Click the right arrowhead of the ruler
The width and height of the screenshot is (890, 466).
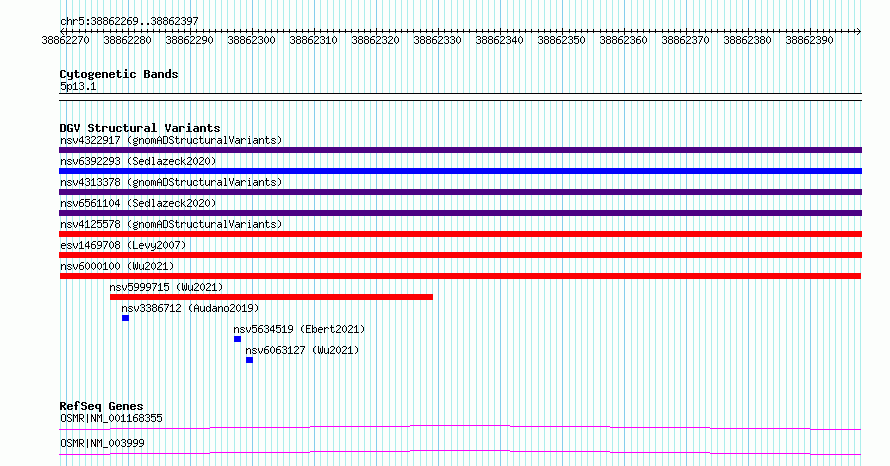coord(859,31)
